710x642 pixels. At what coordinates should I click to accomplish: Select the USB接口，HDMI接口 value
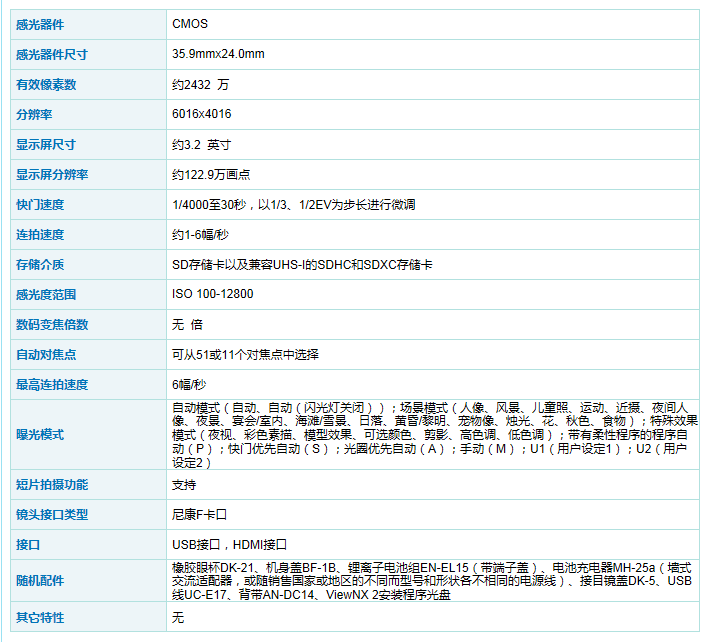[x=229, y=545]
